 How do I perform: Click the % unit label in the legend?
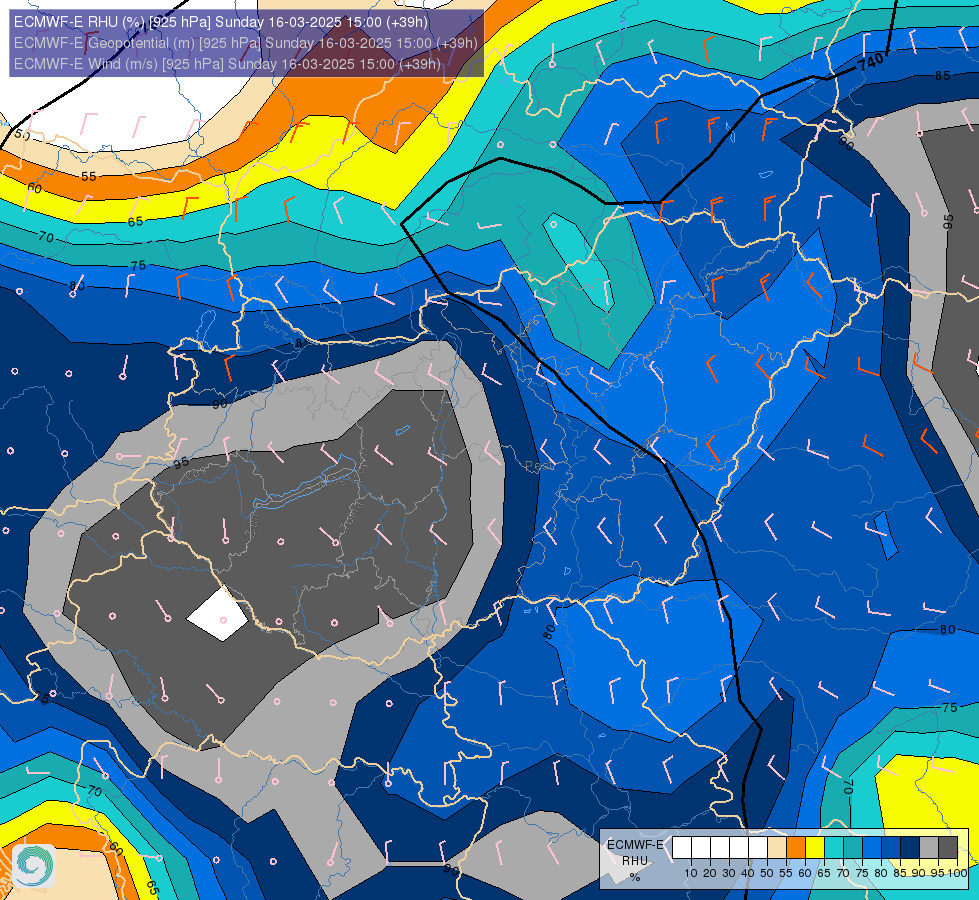point(635,877)
